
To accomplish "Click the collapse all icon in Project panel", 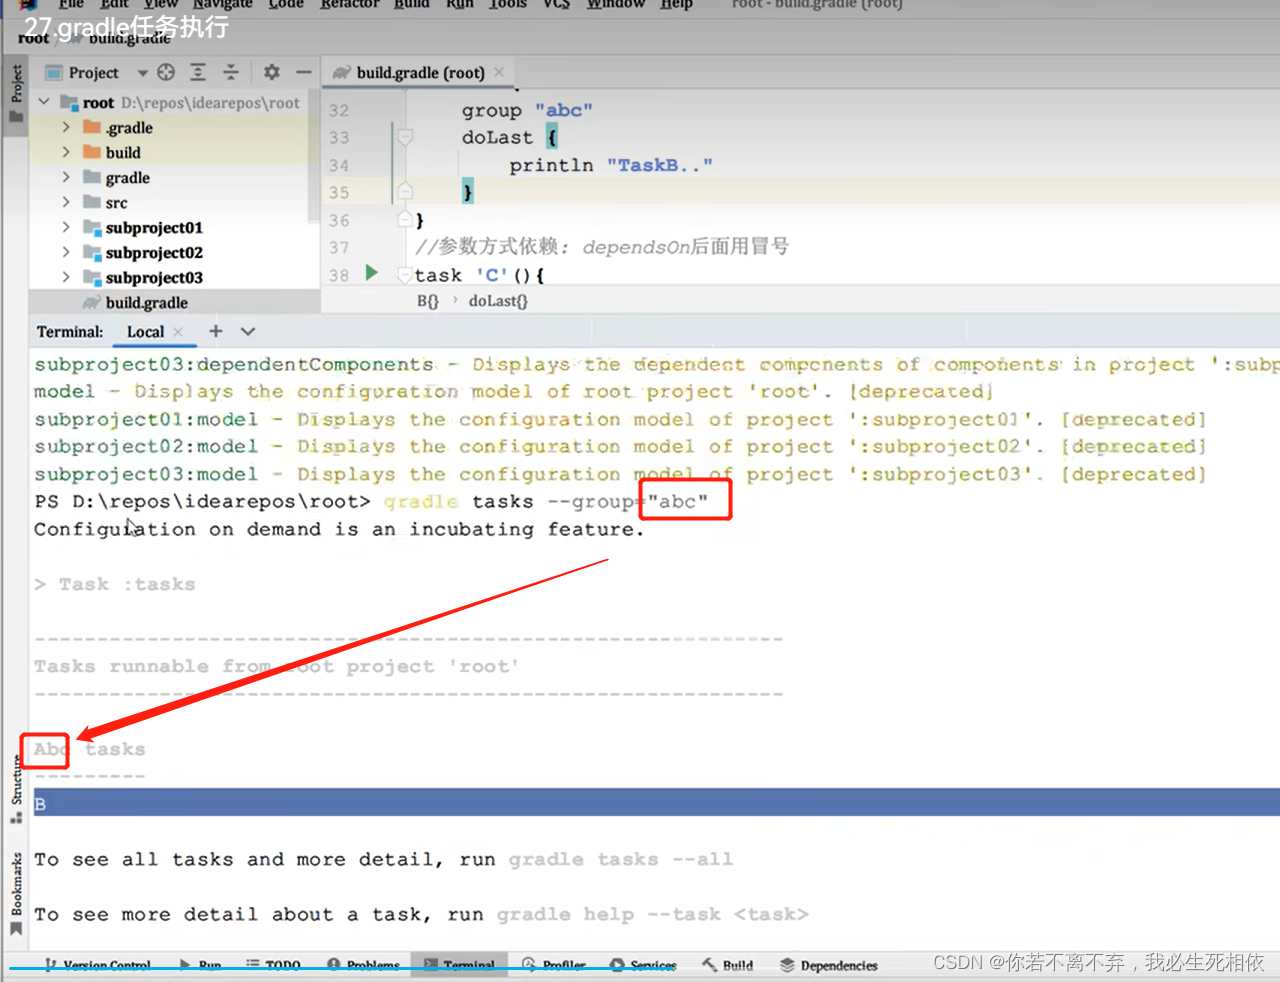I will point(230,72).
